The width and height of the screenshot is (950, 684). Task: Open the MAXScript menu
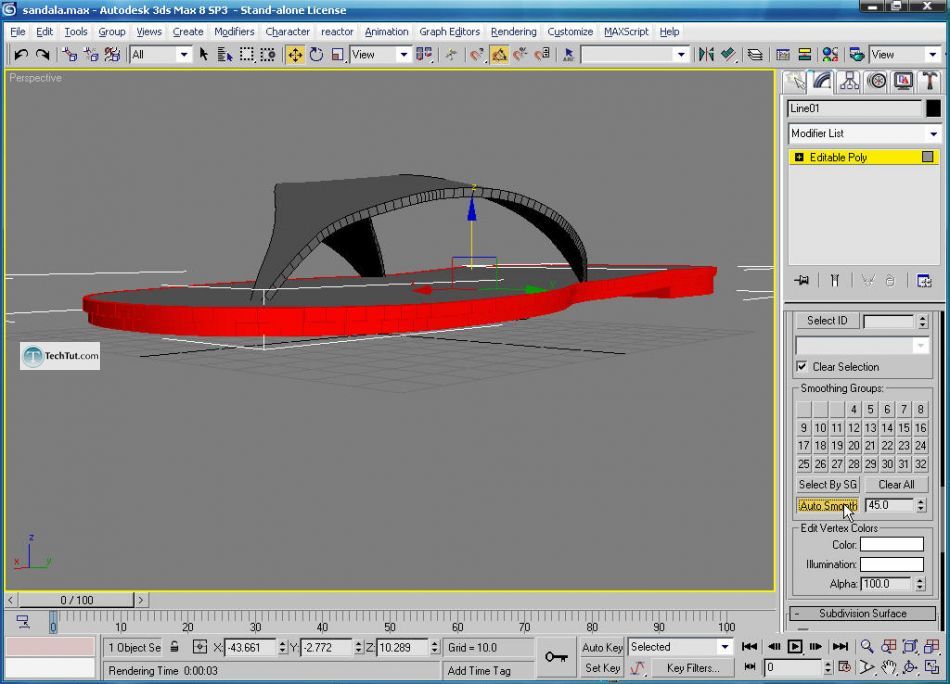point(626,32)
